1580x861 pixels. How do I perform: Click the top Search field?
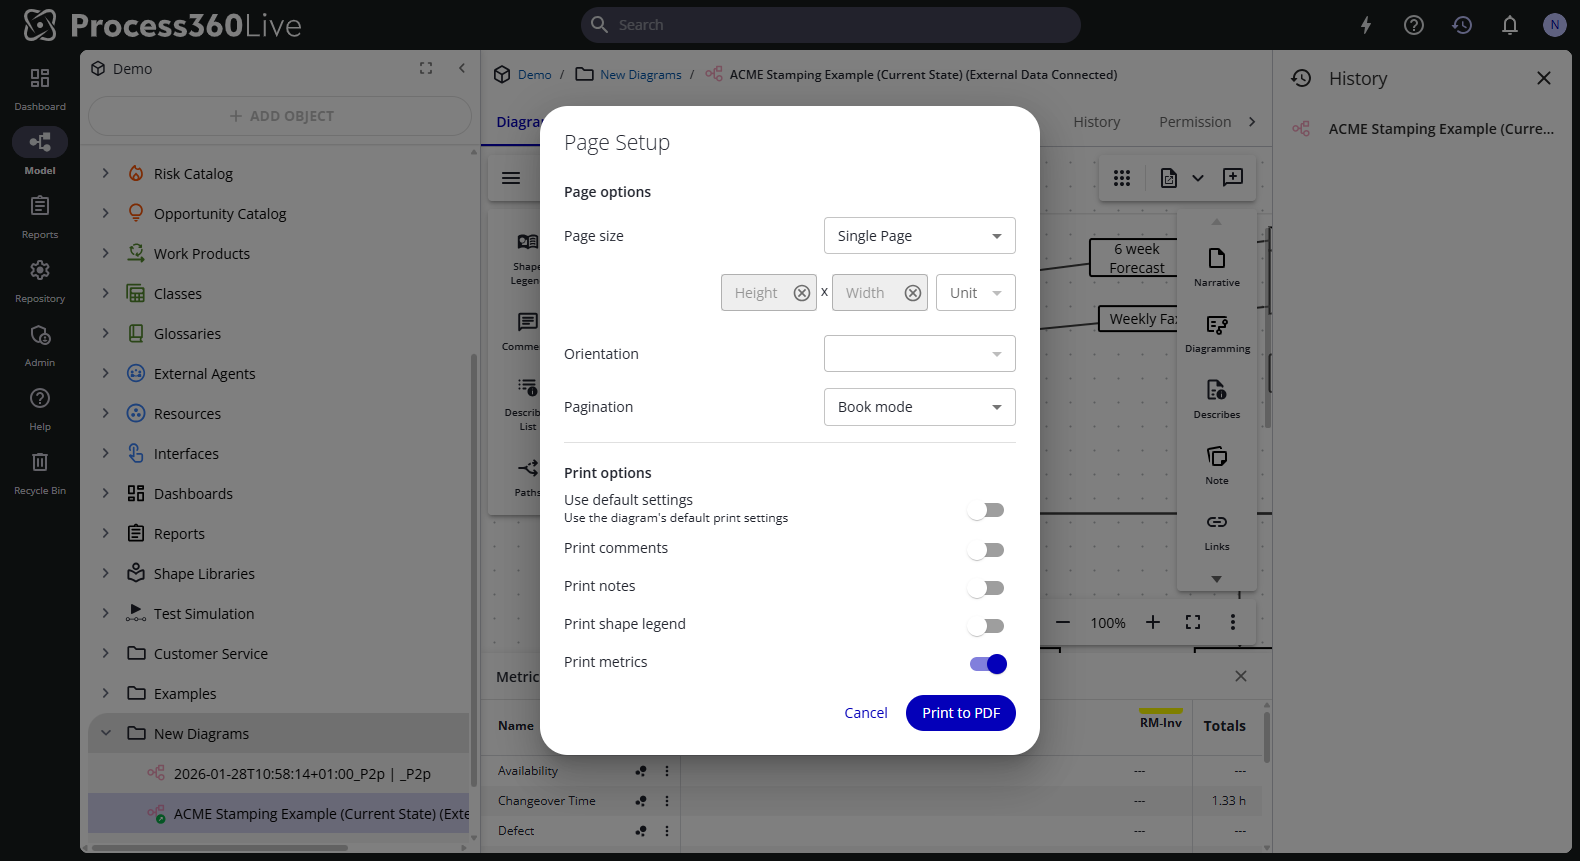pos(831,25)
